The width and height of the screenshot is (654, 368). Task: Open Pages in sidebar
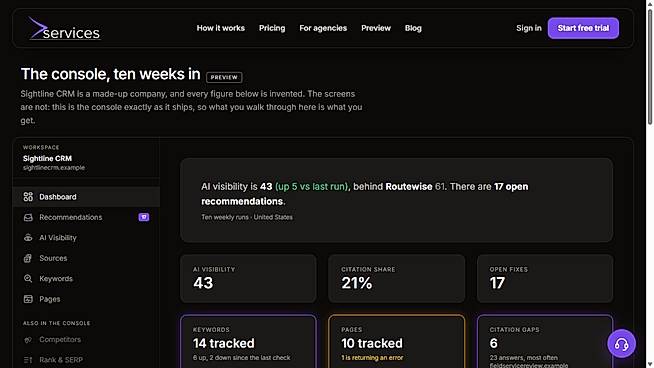pos(86,299)
